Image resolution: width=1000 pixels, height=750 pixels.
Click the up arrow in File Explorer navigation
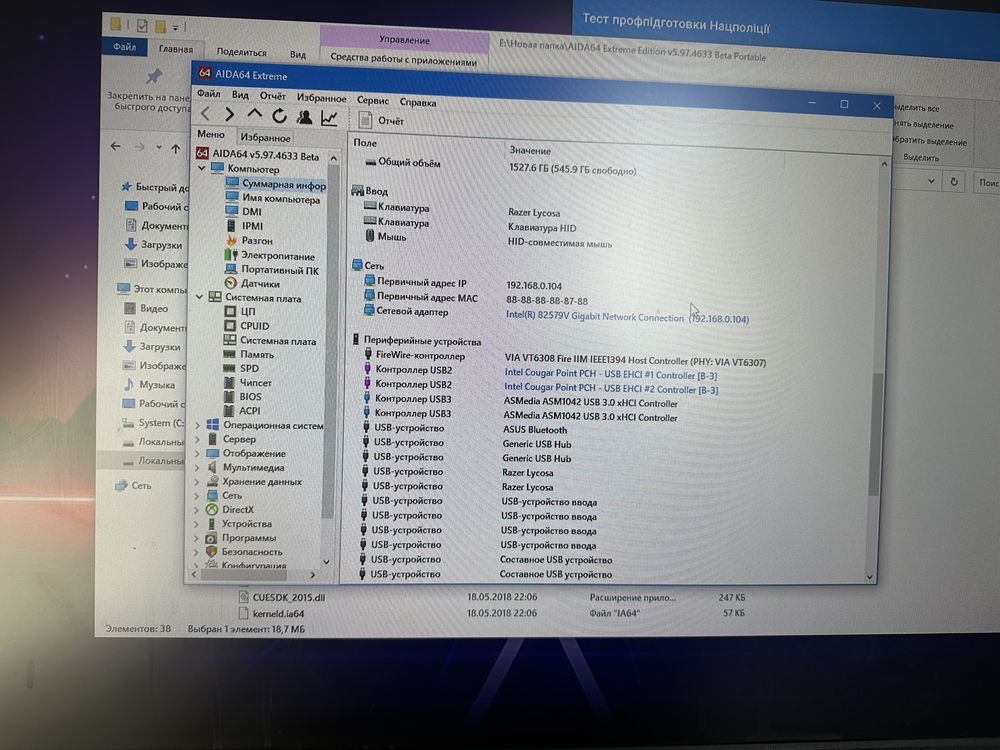(175, 149)
